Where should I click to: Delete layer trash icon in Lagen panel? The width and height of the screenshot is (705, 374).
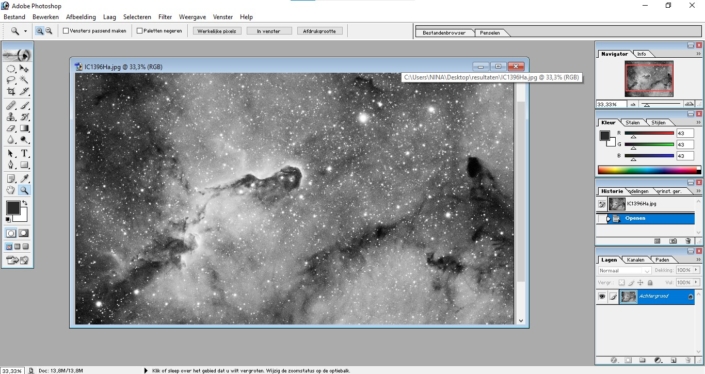click(x=688, y=360)
